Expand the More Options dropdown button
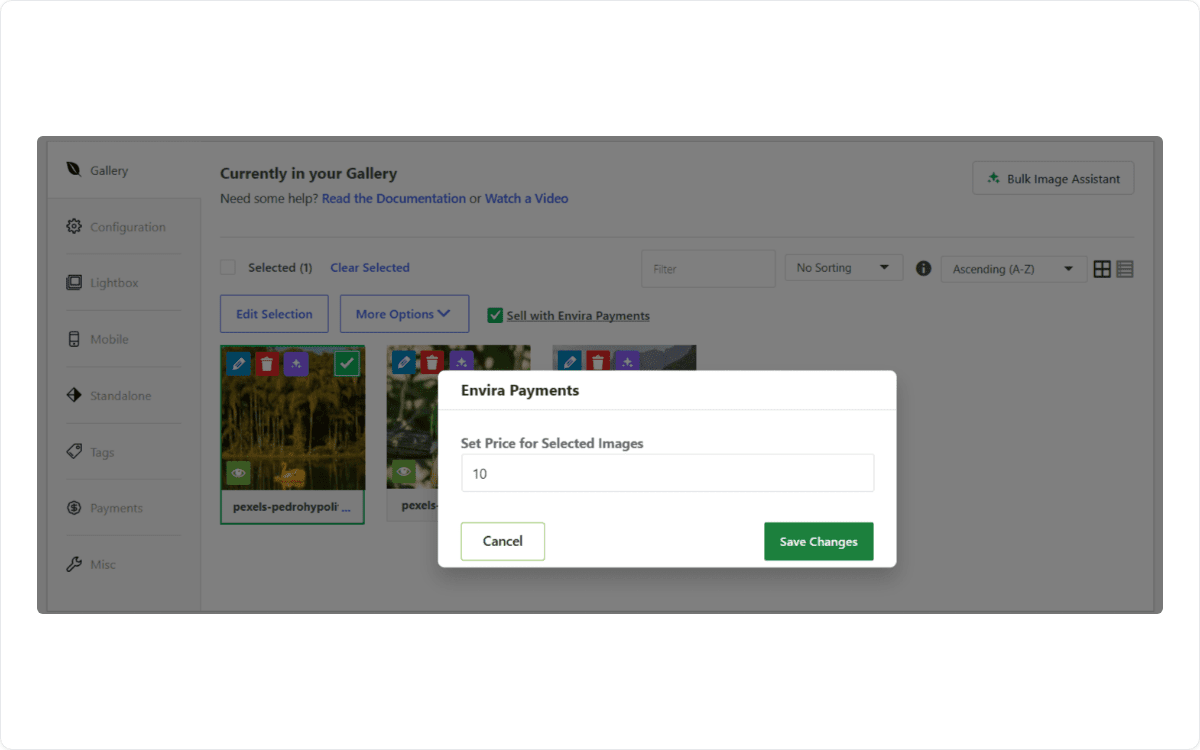The height and width of the screenshot is (750, 1200). (x=404, y=314)
